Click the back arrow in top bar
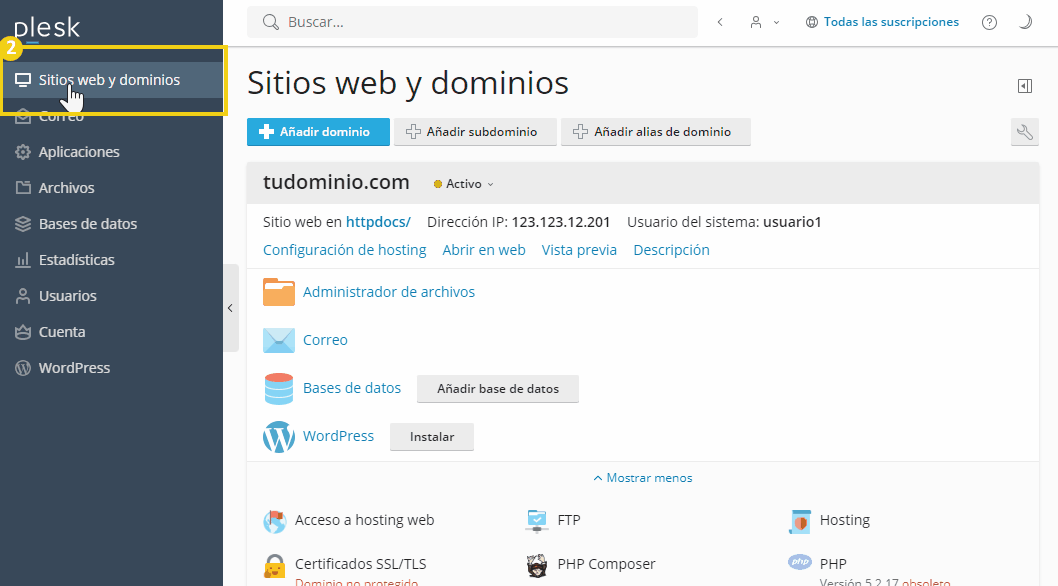The image size is (1058, 586). click(x=720, y=22)
